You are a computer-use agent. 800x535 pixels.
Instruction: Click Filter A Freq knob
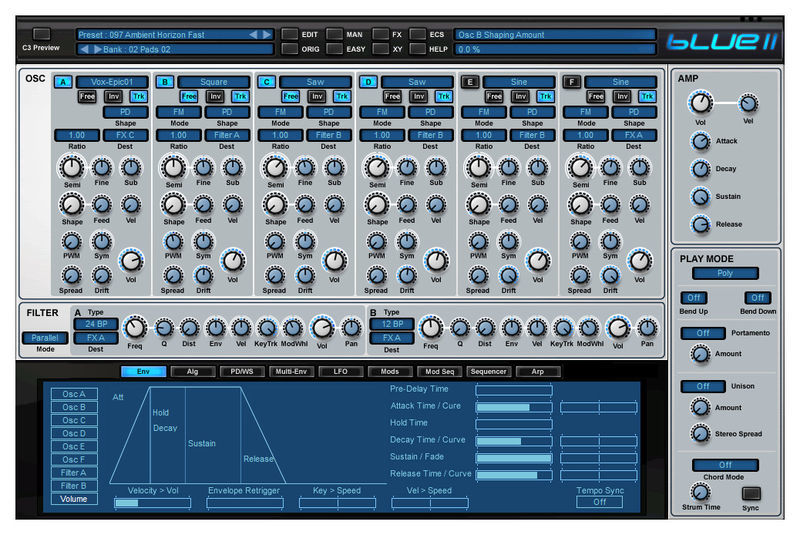(x=135, y=328)
